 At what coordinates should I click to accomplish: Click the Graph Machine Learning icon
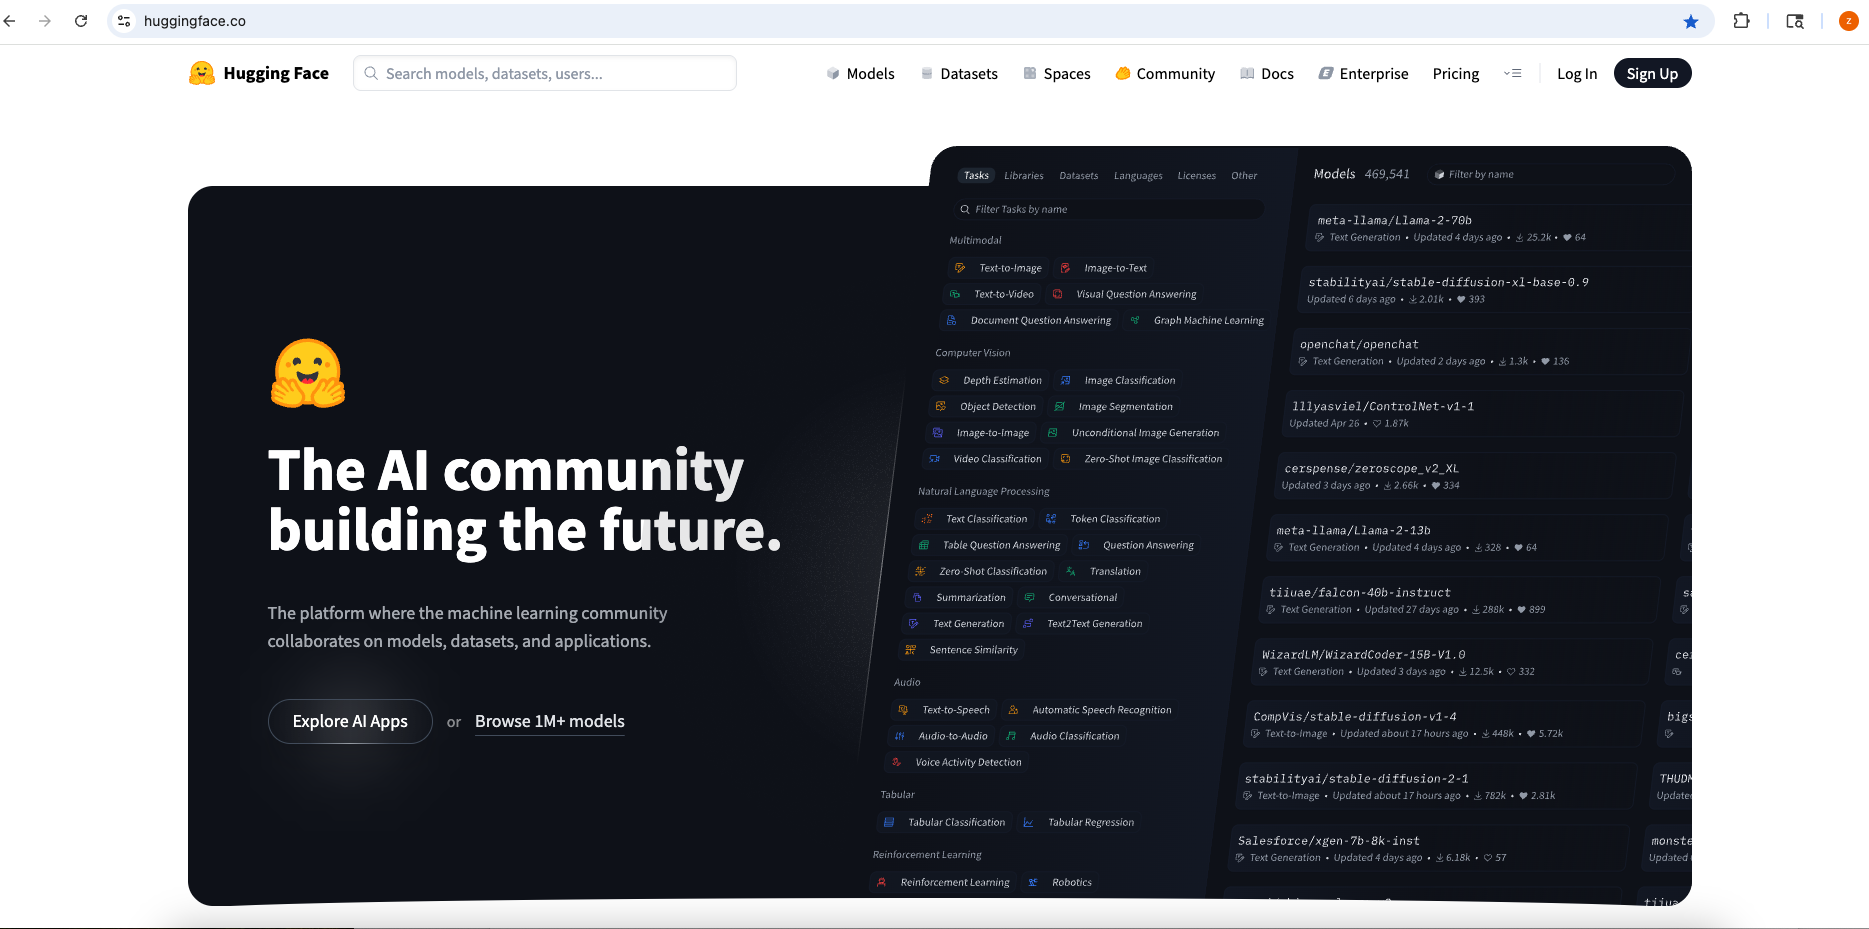pyautogui.click(x=1136, y=320)
